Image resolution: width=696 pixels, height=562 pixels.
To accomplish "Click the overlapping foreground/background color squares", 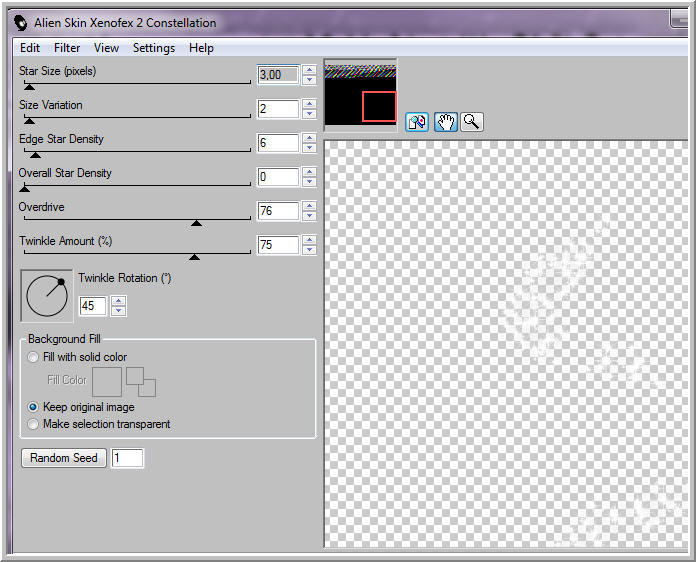I will click(141, 382).
